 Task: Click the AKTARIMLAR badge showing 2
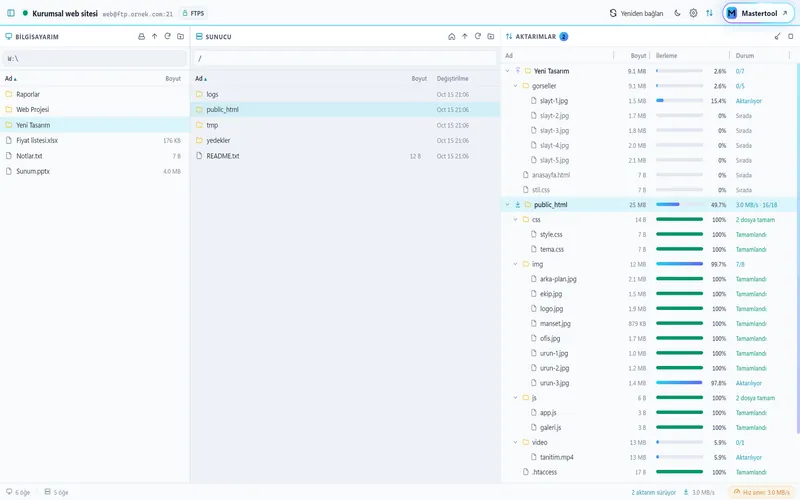tap(564, 37)
